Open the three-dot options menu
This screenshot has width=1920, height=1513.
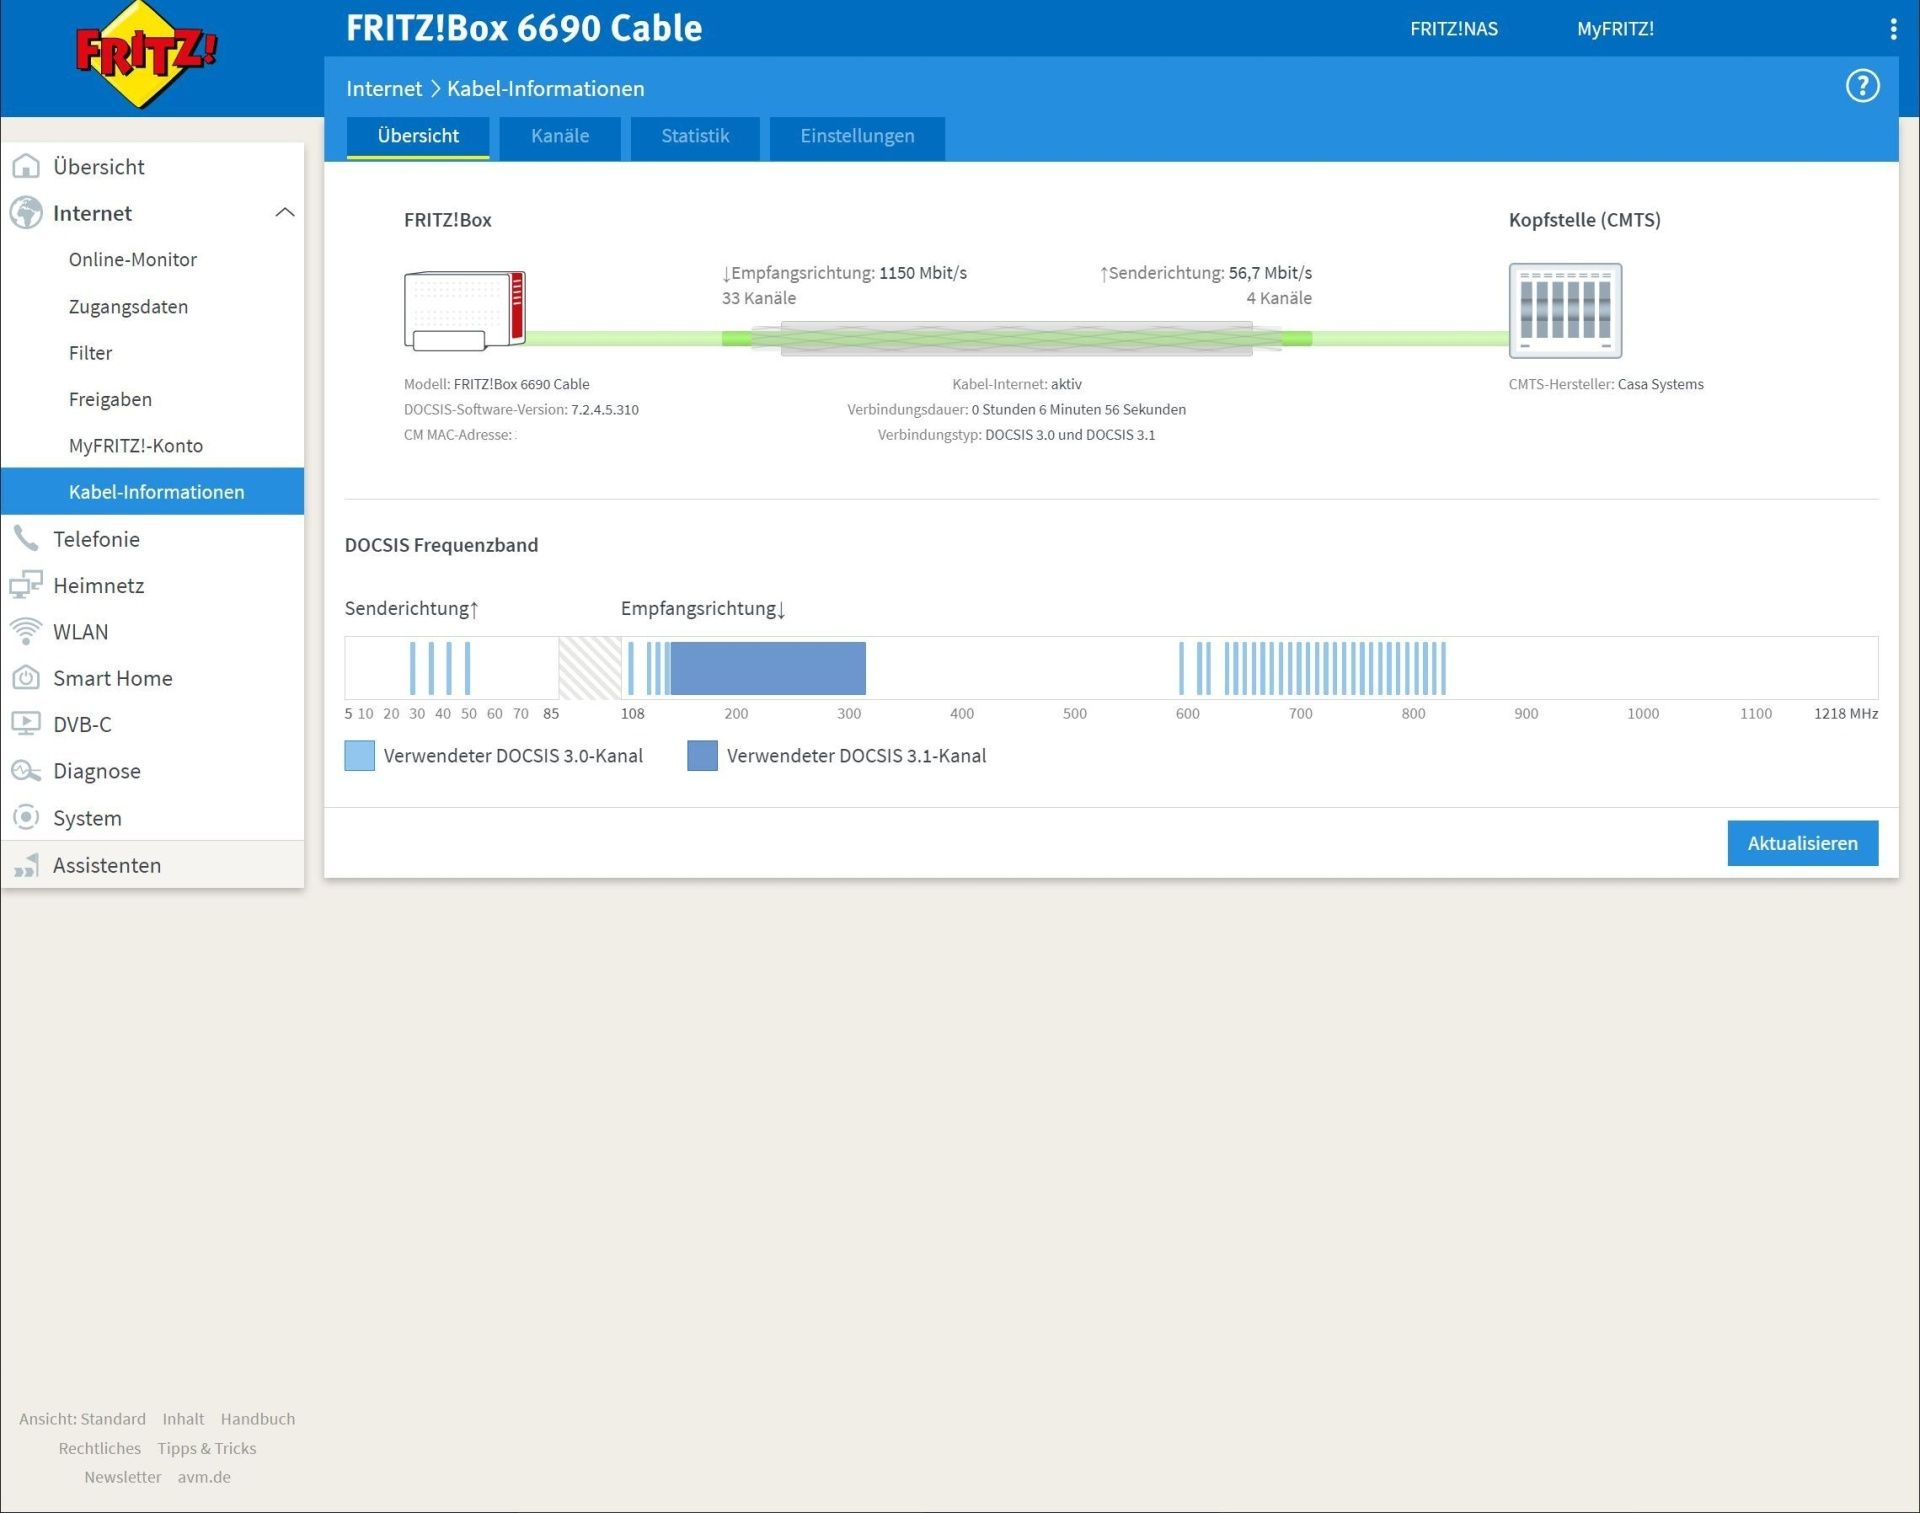pos(1892,29)
